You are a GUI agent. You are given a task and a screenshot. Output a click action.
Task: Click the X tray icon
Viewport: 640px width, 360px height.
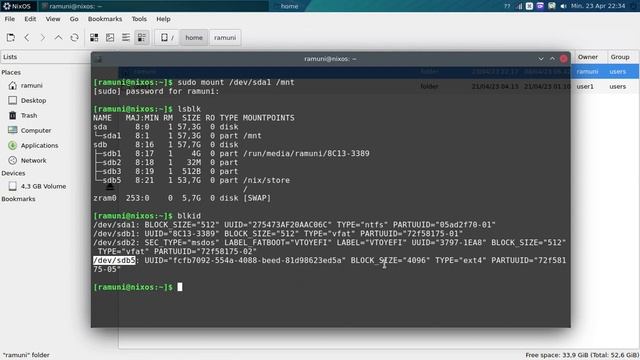tap(529, 6)
